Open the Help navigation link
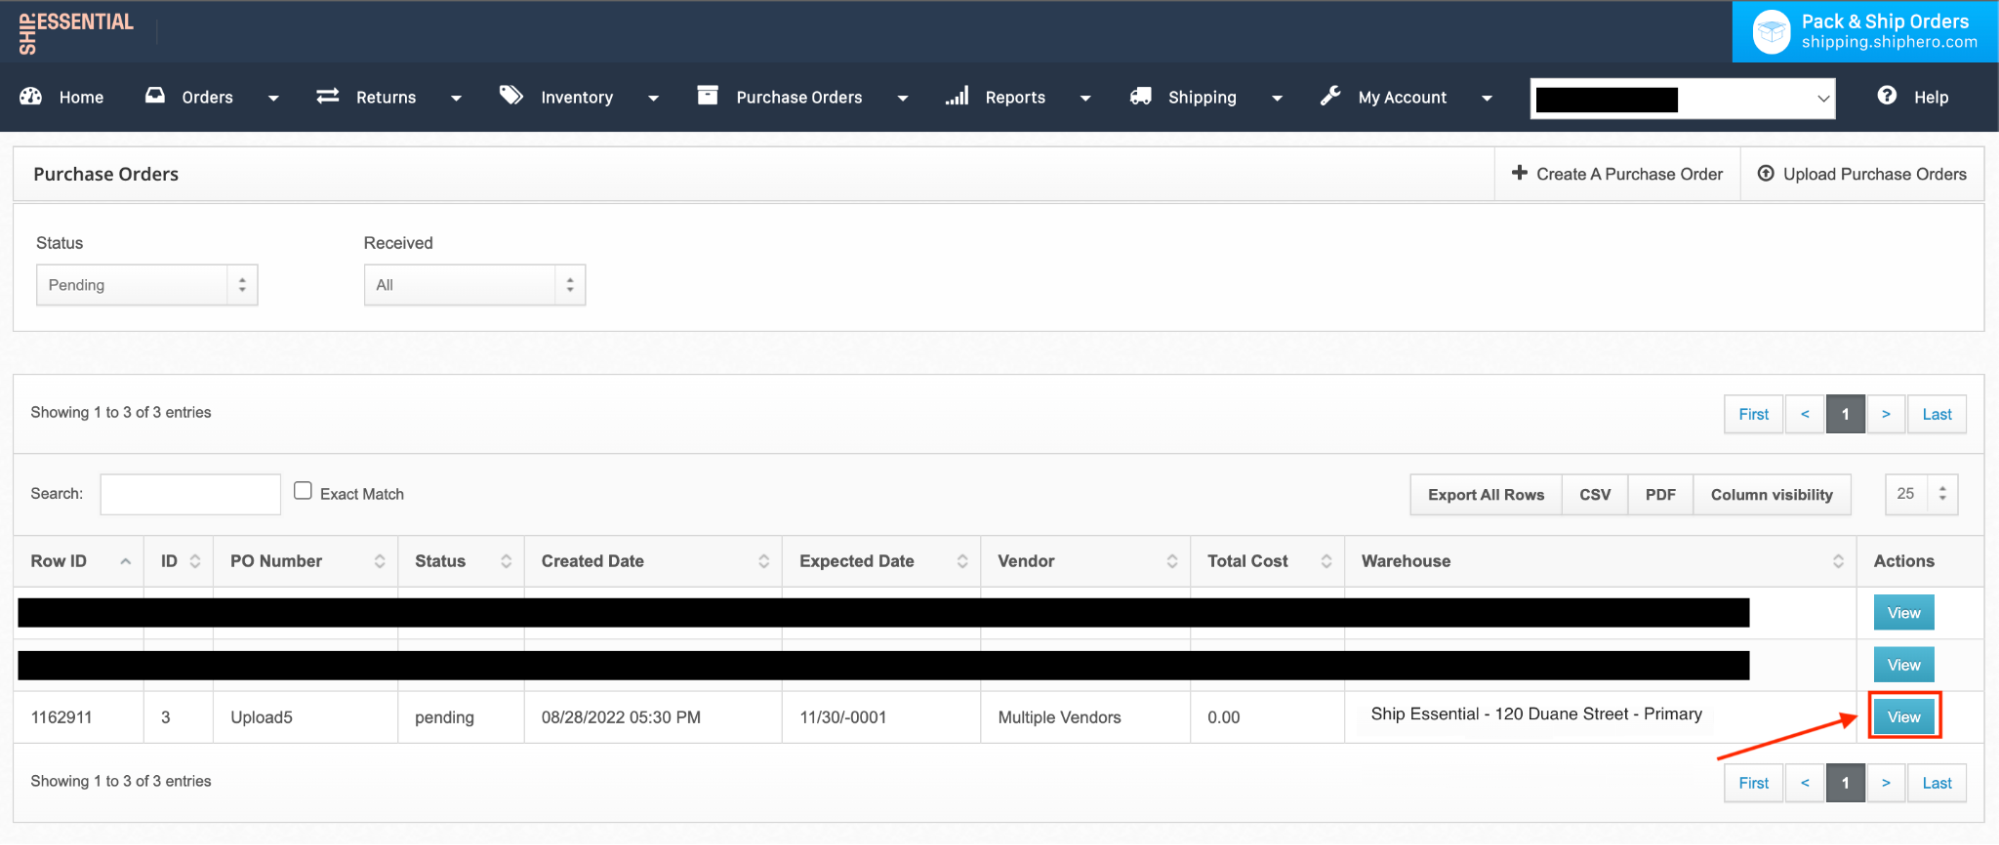The width and height of the screenshot is (1999, 845). (x=1931, y=97)
